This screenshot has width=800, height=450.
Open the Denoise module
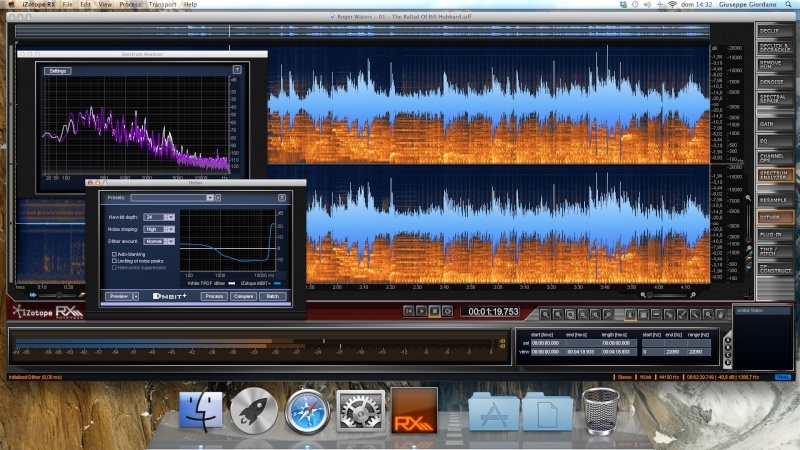tap(775, 82)
